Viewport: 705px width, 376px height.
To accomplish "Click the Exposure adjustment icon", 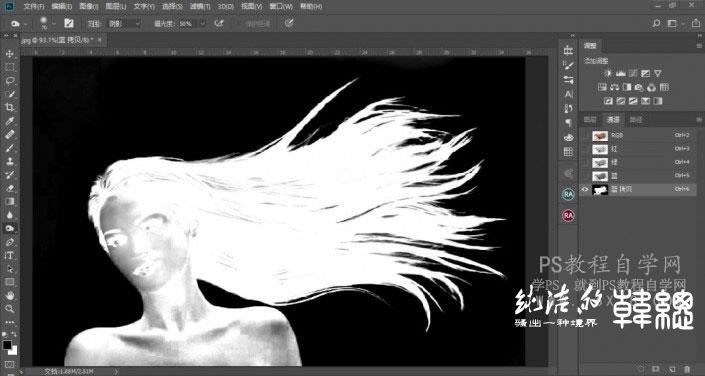I will 645,73.
